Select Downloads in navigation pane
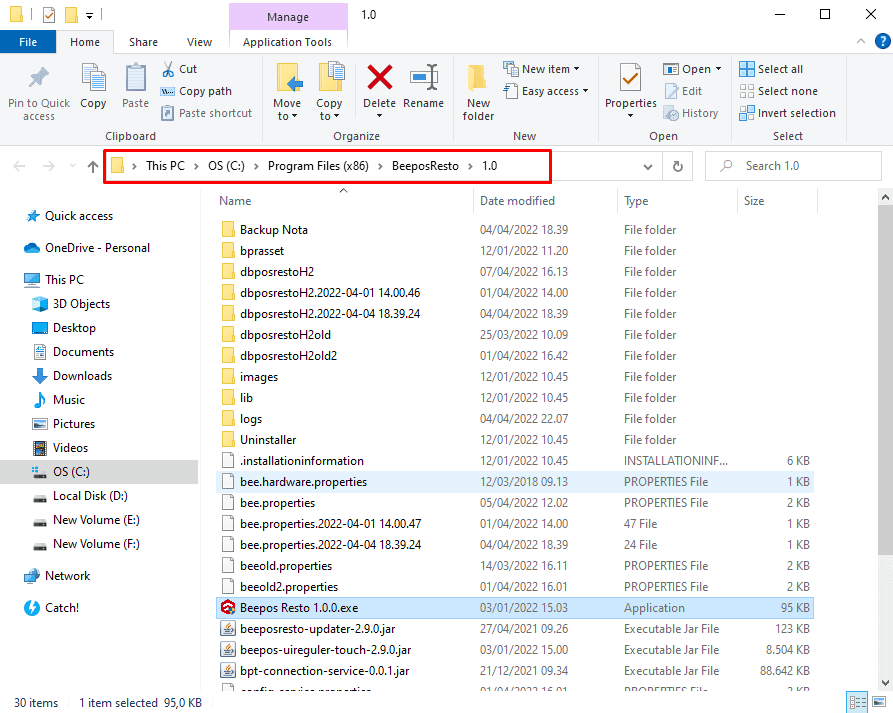 (71, 376)
